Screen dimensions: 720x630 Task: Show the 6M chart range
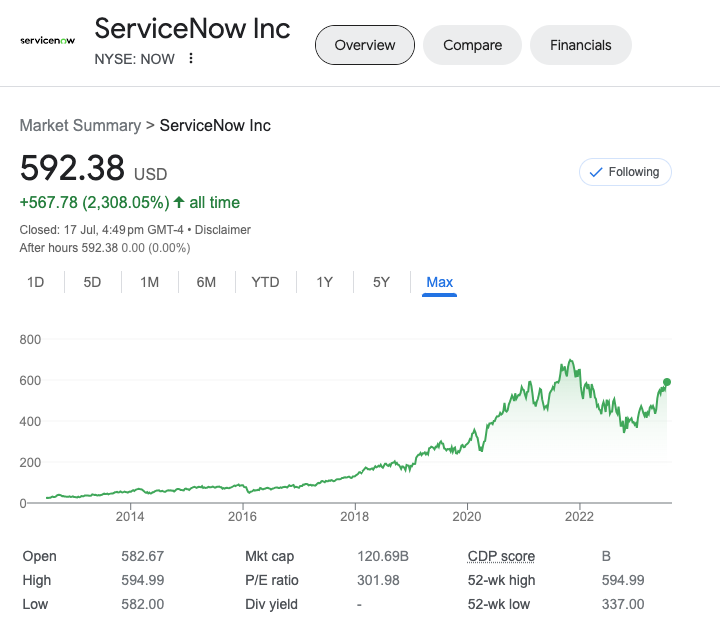pos(206,282)
